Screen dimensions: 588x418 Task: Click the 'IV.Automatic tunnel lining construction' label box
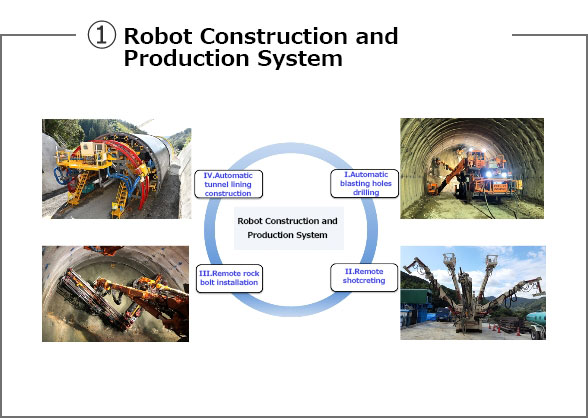(x=228, y=184)
